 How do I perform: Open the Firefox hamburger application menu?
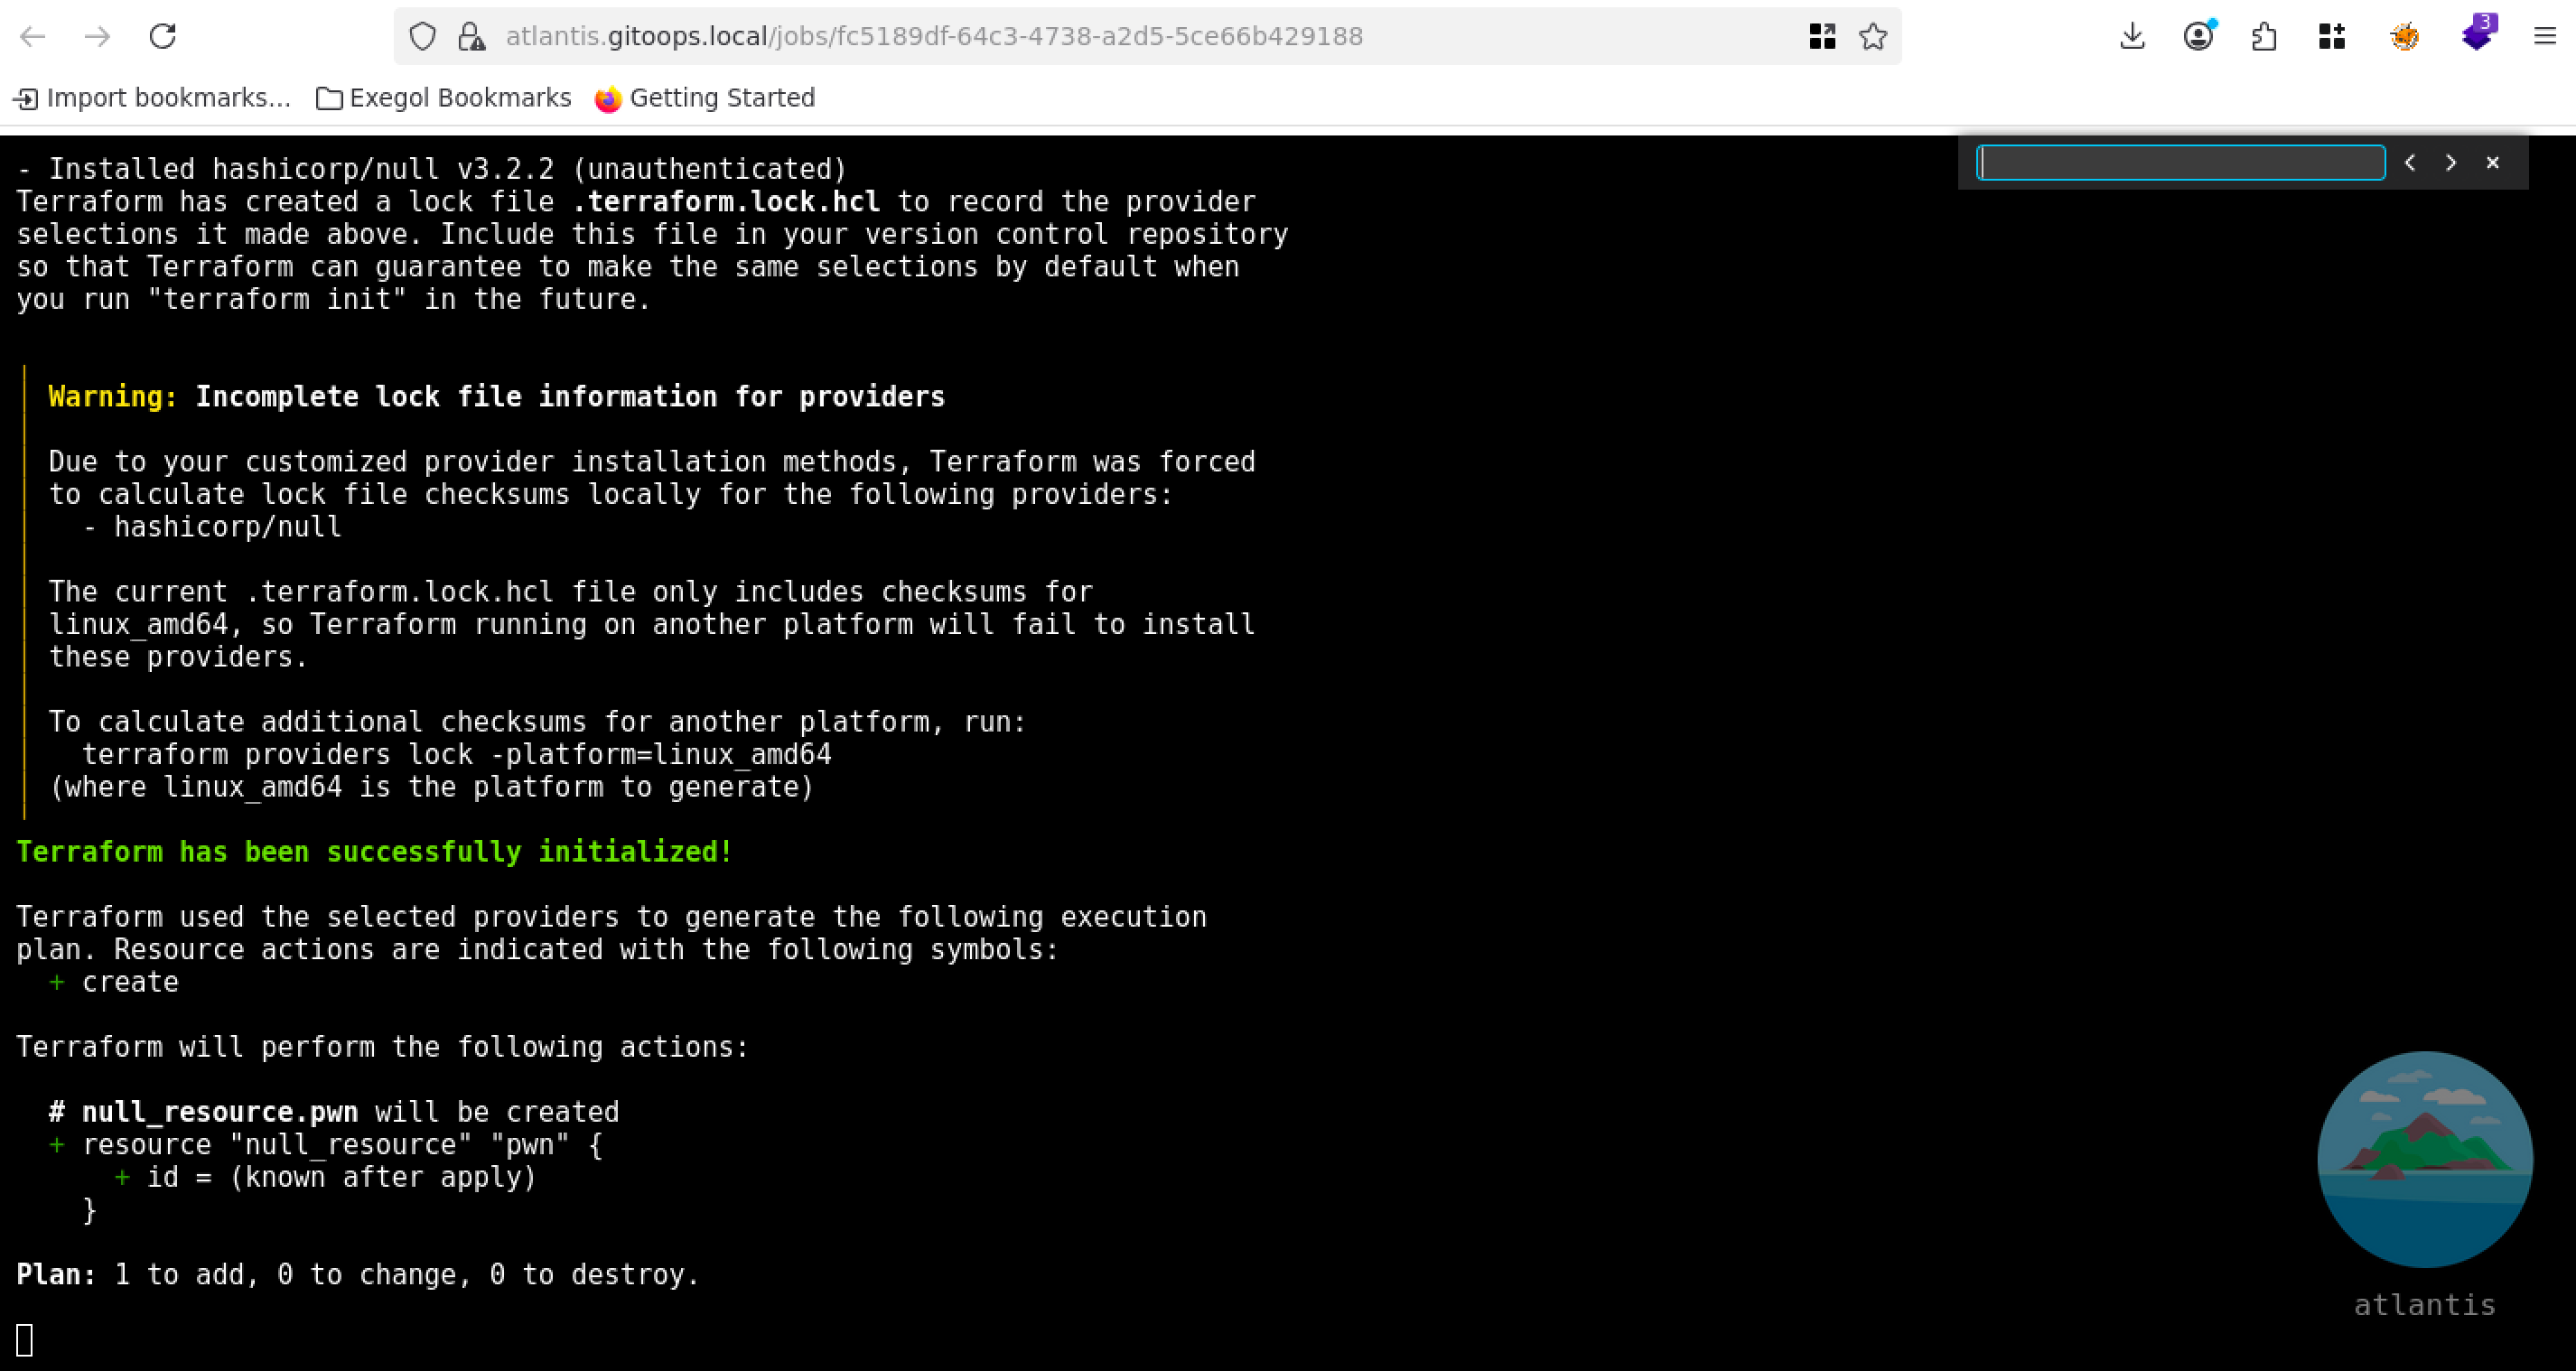pos(2544,37)
